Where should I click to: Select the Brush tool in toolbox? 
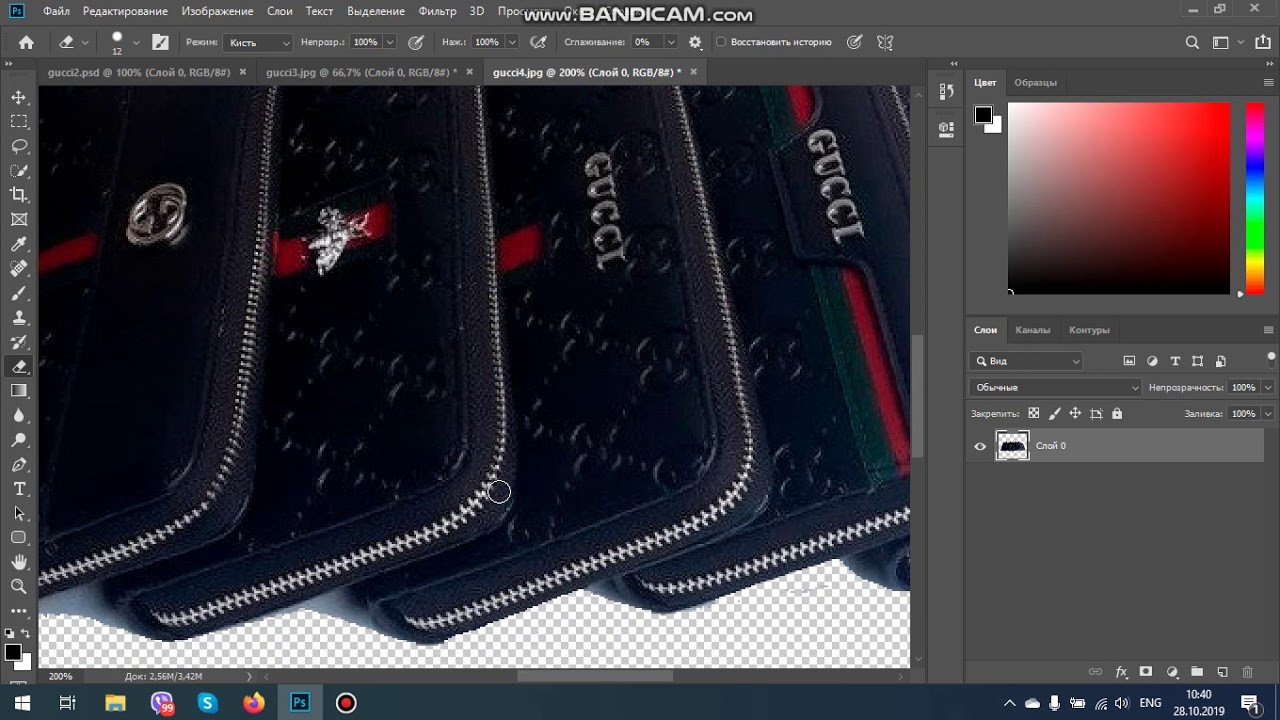19,293
